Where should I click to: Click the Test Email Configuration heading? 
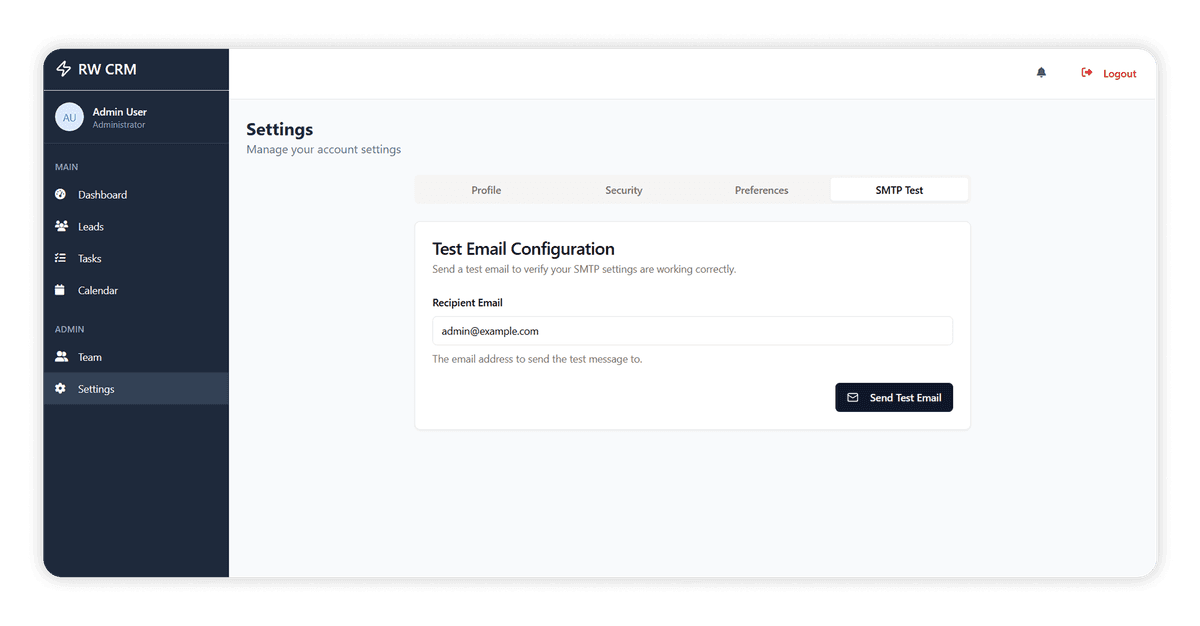click(523, 249)
